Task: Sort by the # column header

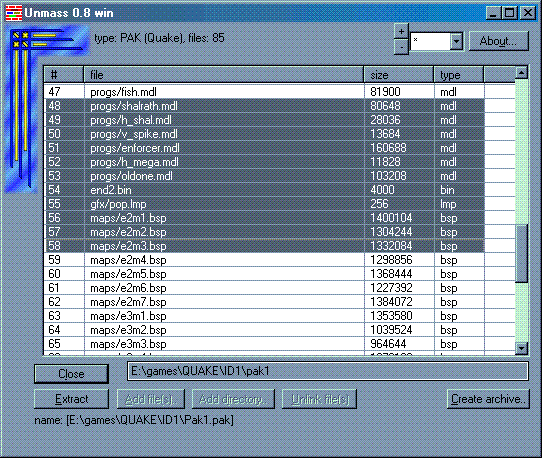Action: (64, 75)
